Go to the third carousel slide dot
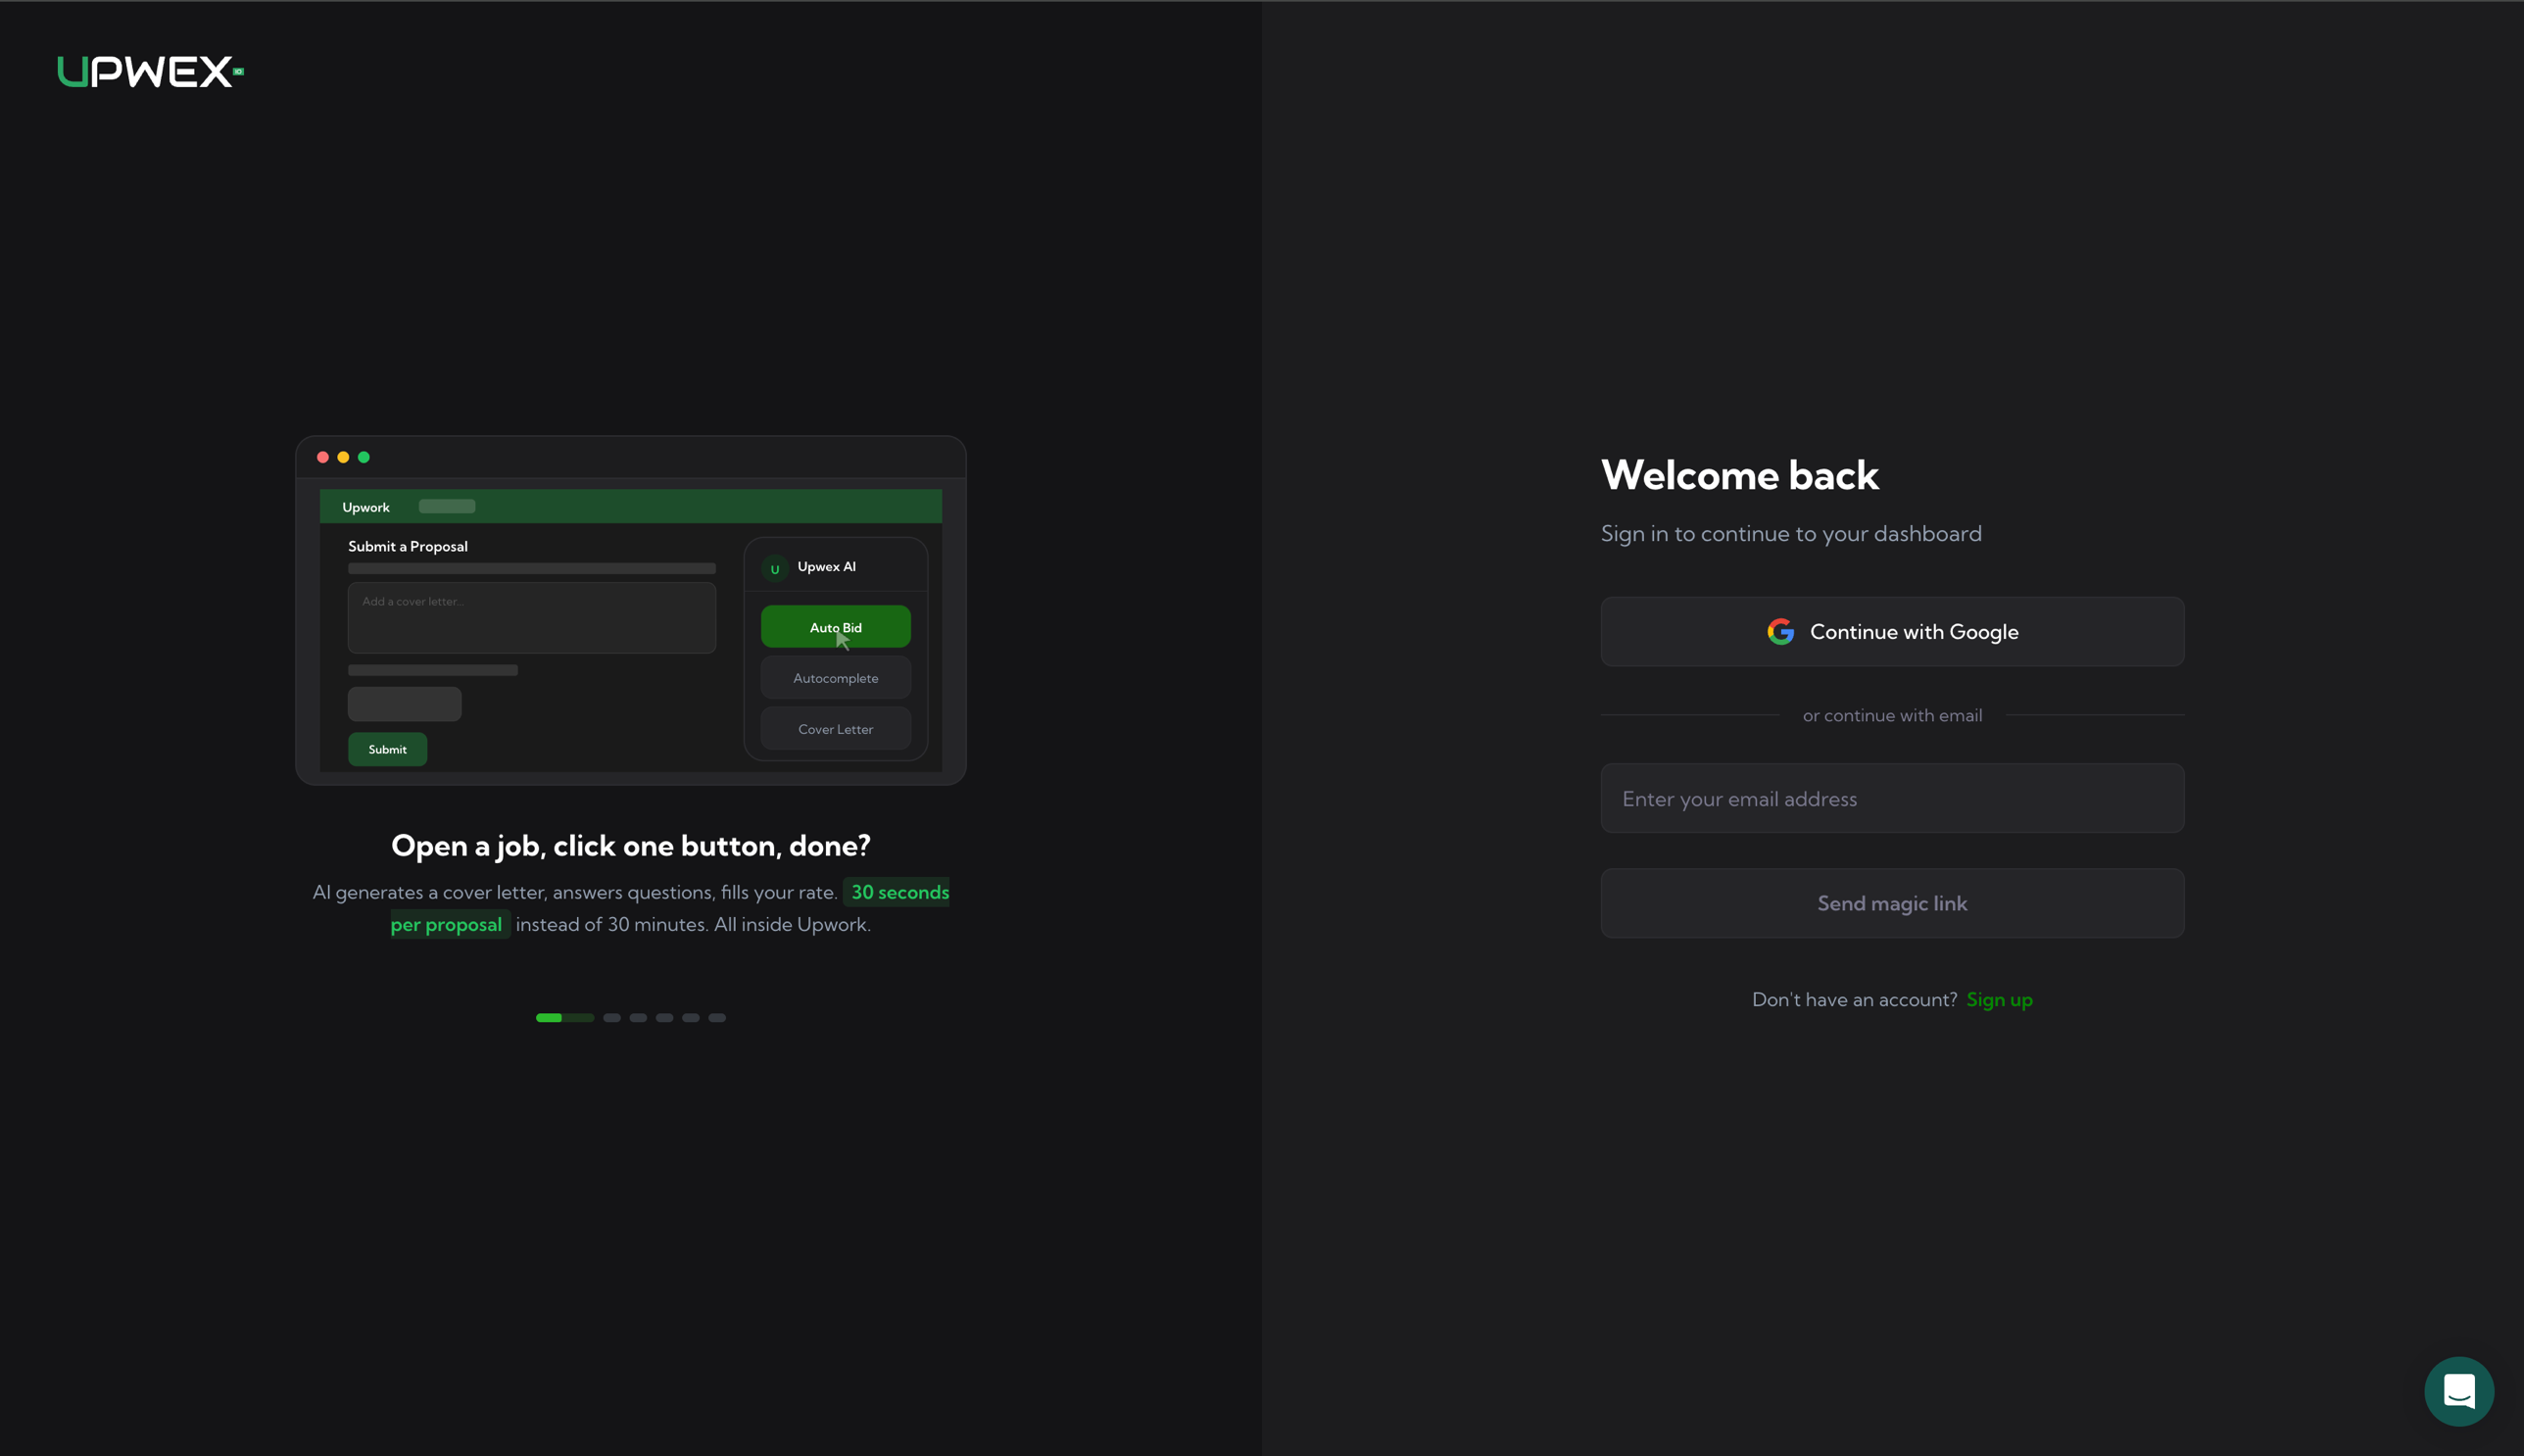Screen dimensions: 2524x1456 coord(638,1018)
